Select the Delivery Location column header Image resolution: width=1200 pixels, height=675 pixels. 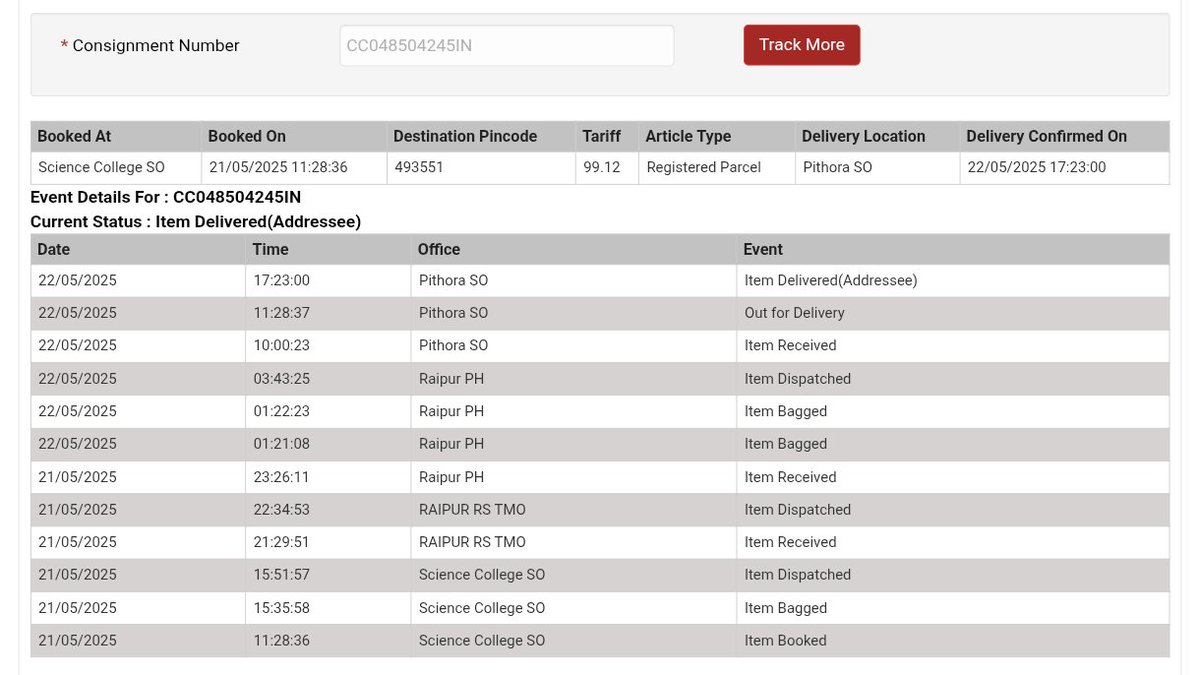[x=877, y=136]
